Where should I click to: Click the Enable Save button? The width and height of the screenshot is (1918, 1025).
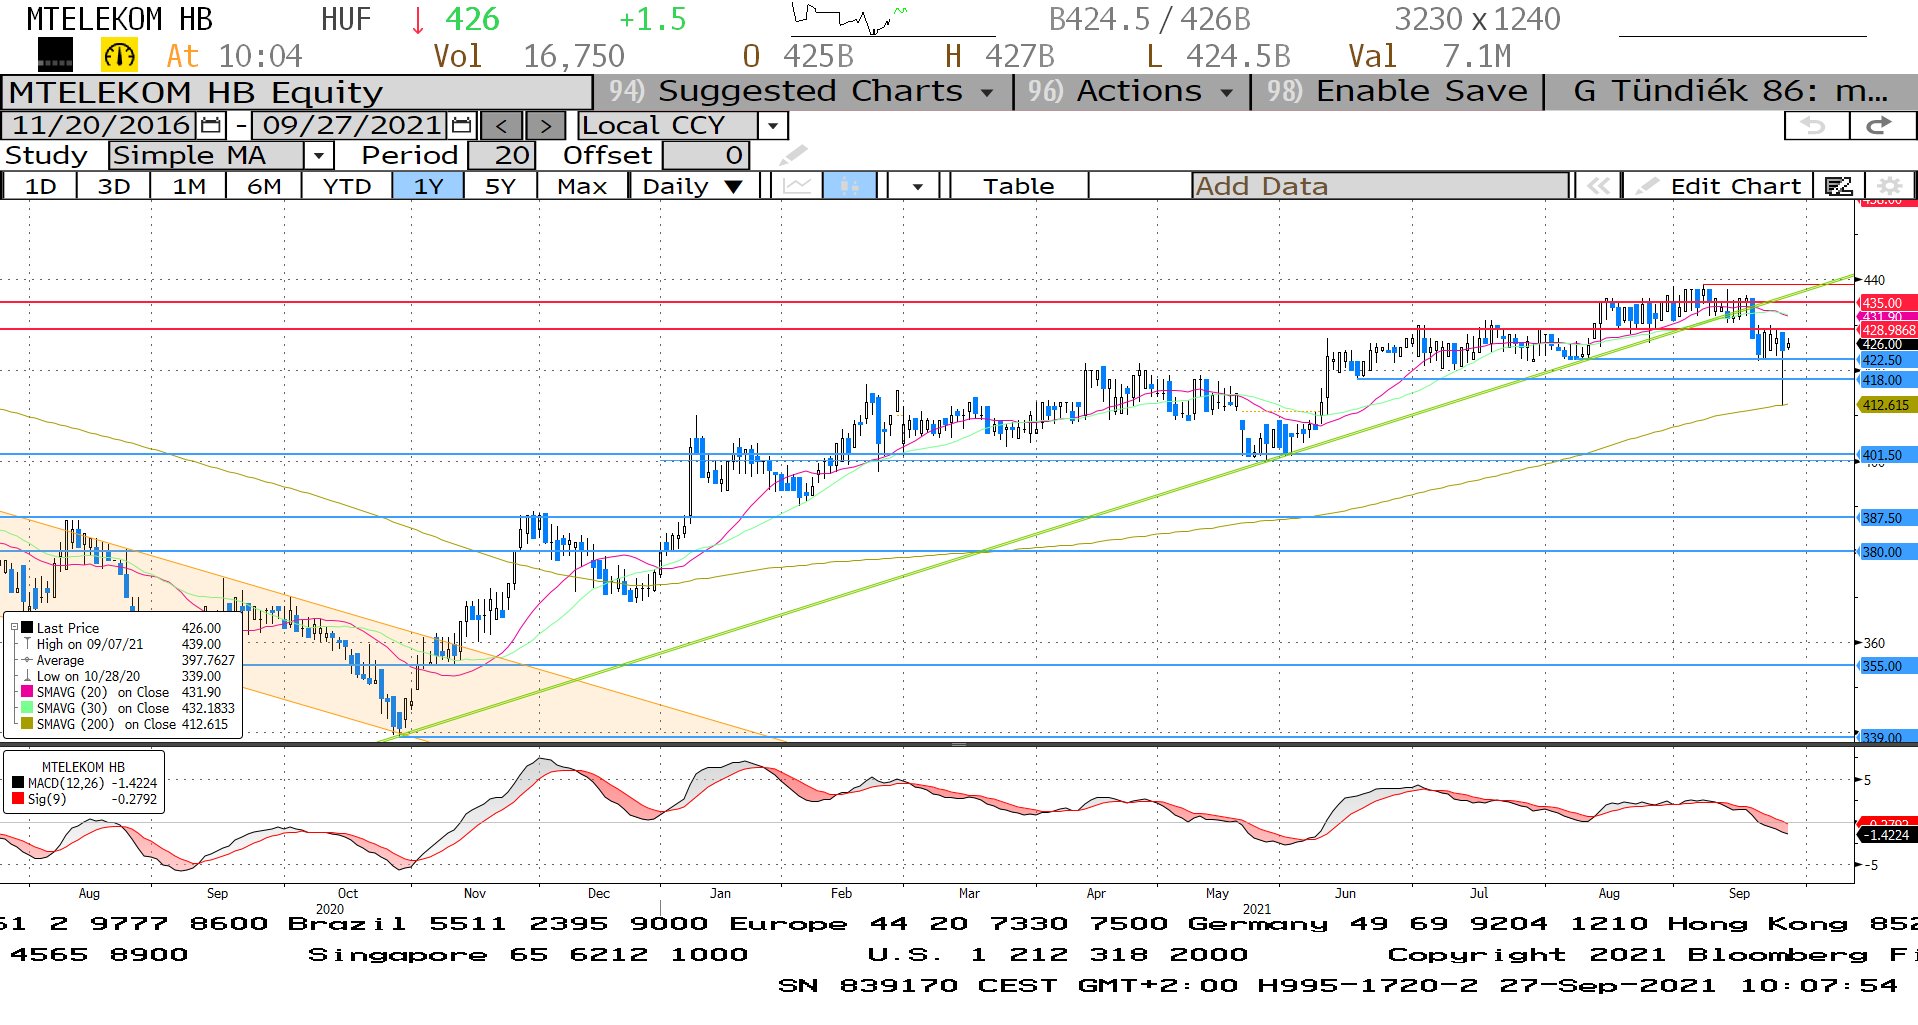[1397, 91]
